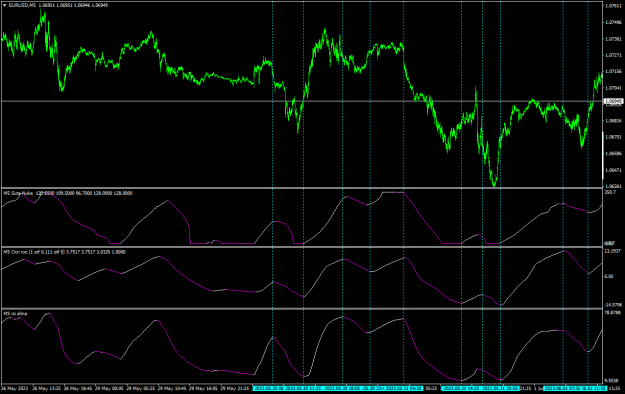Click the 26 May 18:45 time label
This screenshot has width=625, height=394.
(78, 388)
